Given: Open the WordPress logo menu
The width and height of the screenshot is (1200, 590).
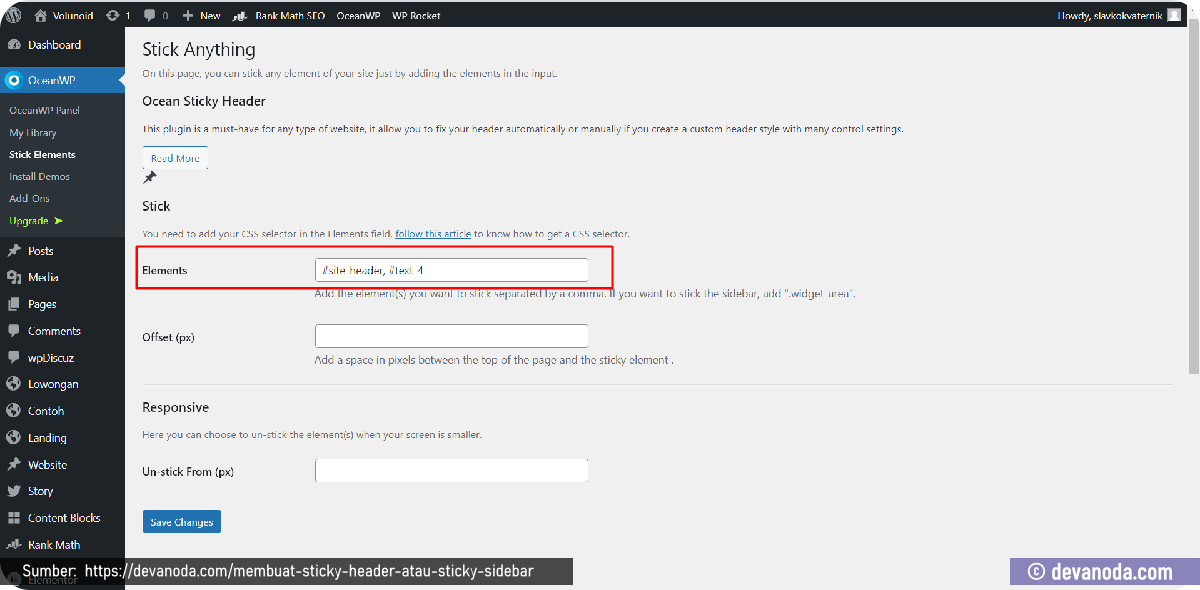Looking at the screenshot, I should (x=14, y=15).
